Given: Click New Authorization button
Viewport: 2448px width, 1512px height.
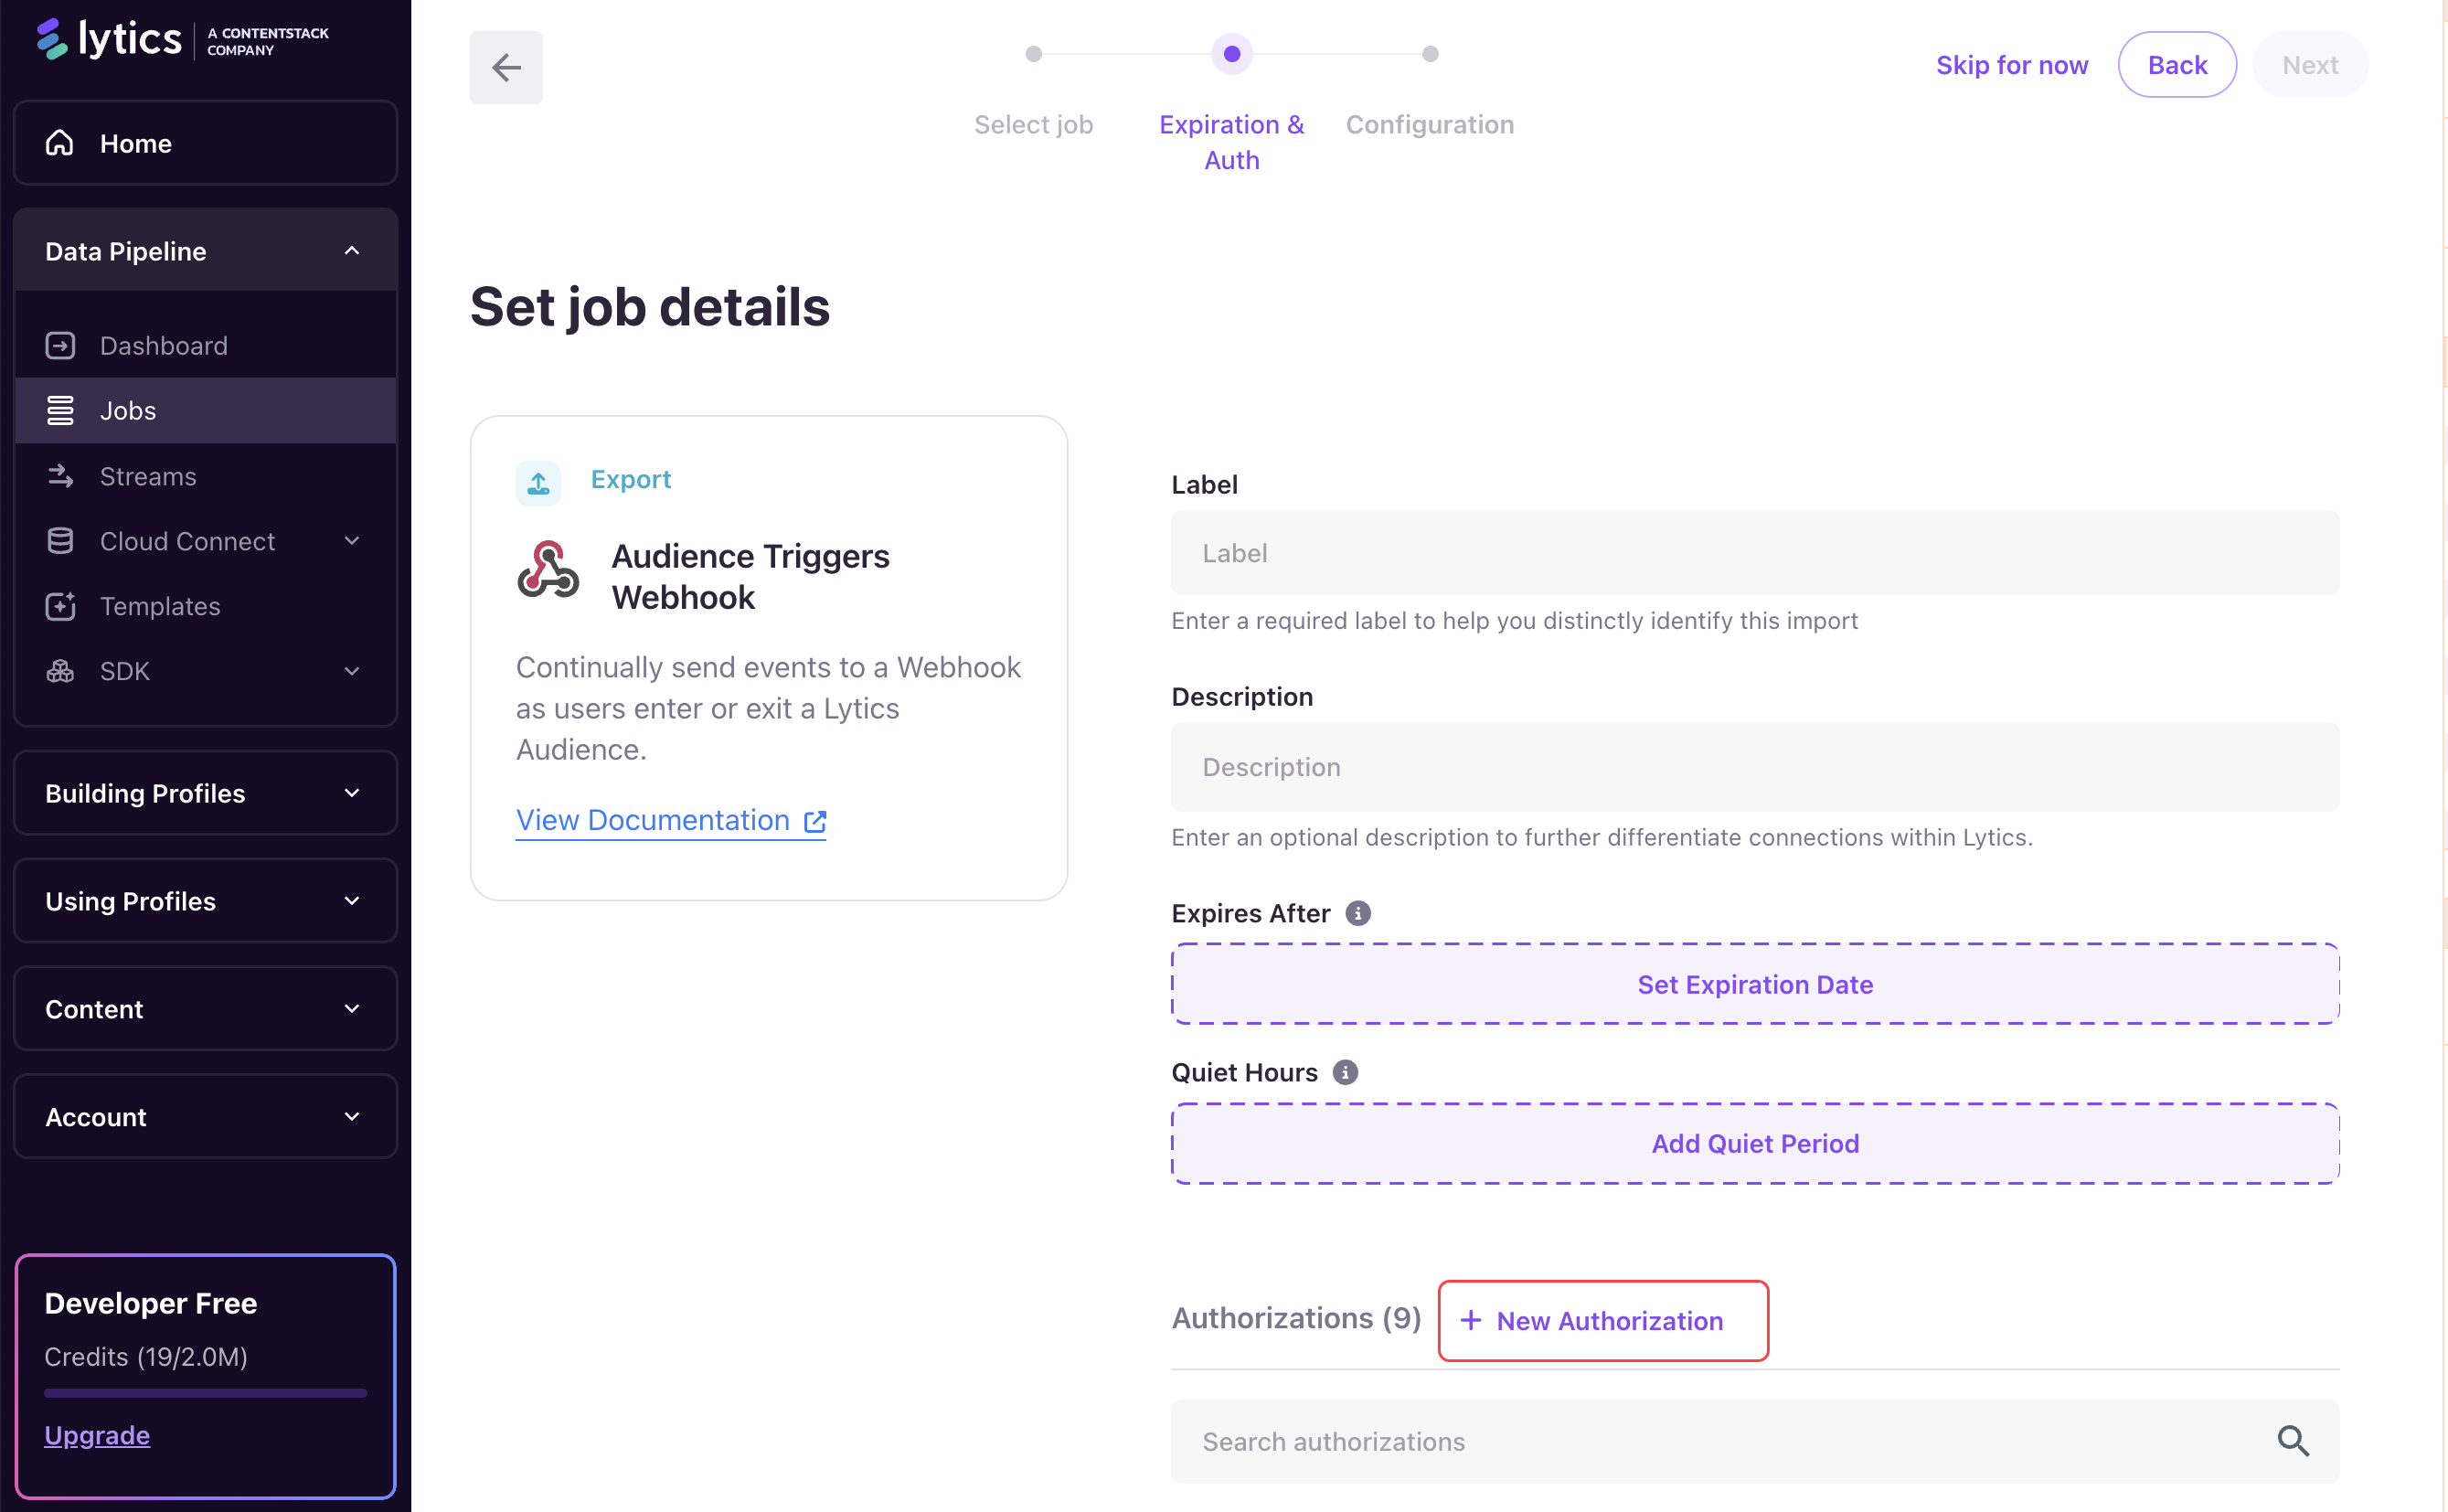Looking at the screenshot, I should tap(1602, 1320).
